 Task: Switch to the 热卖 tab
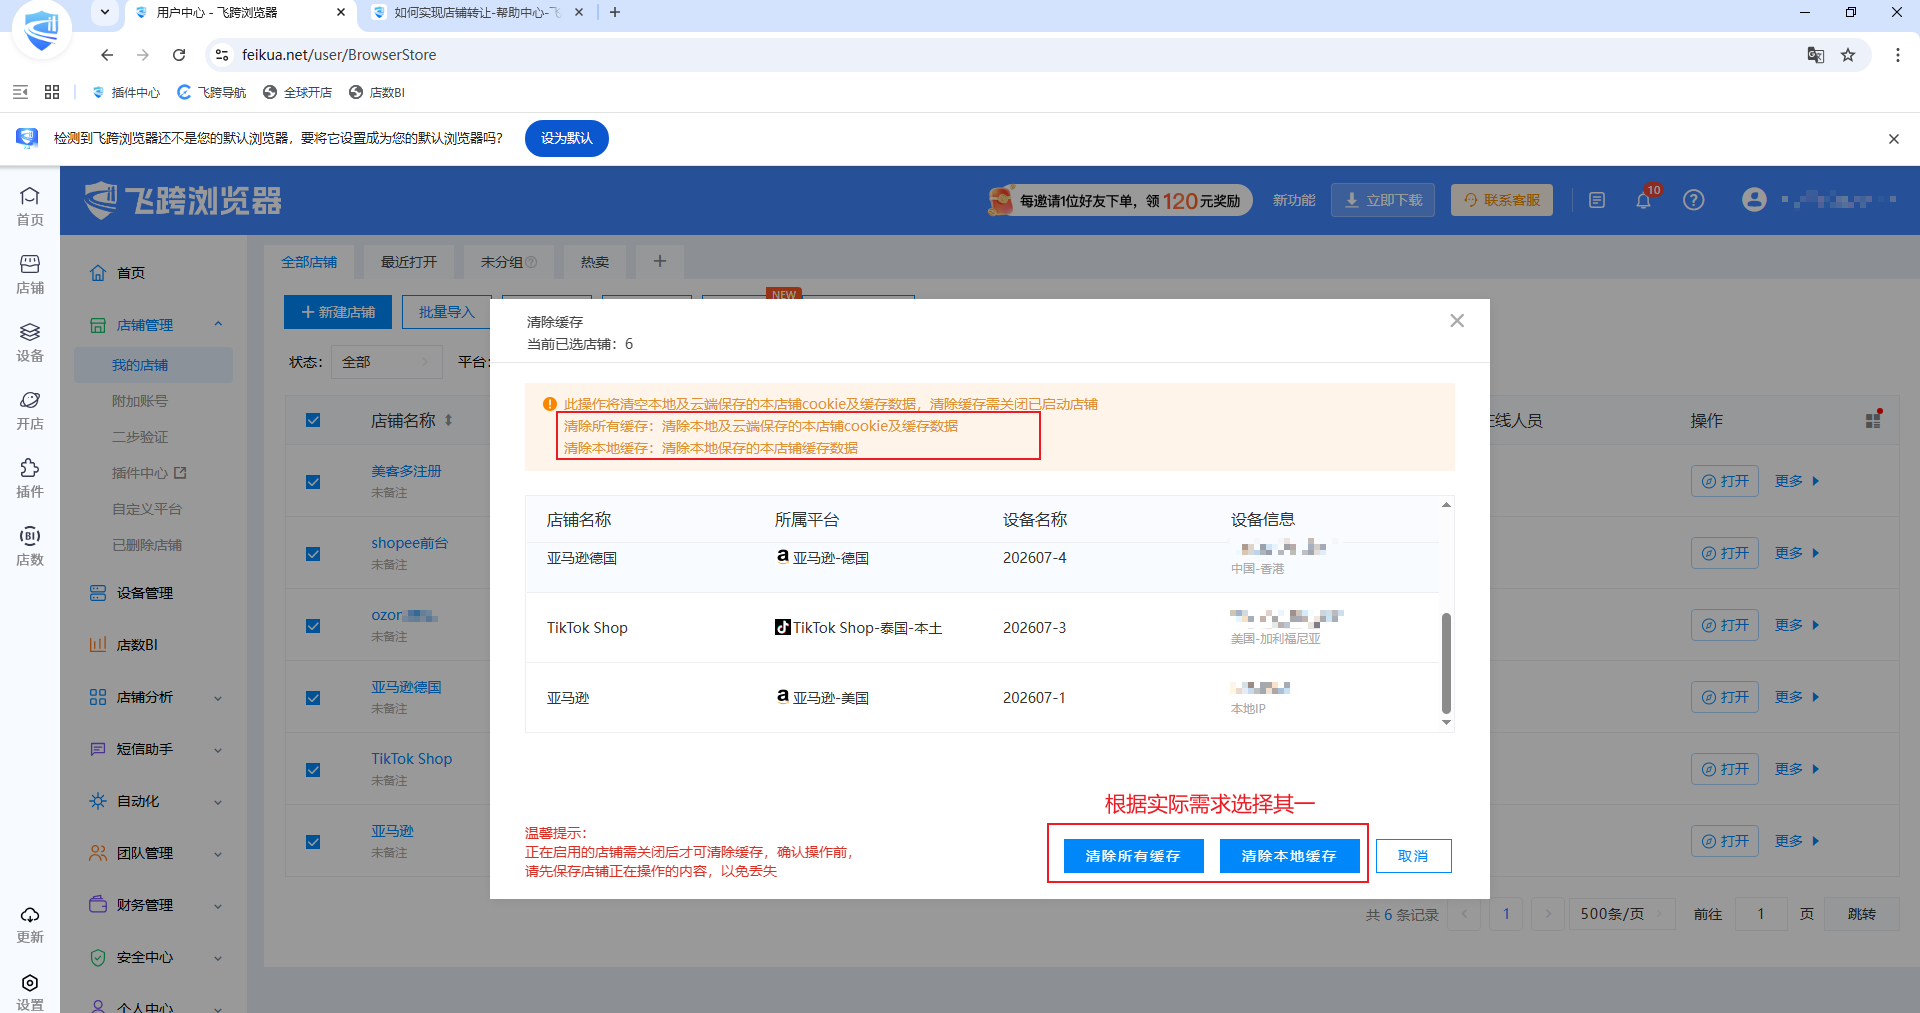tap(595, 262)
